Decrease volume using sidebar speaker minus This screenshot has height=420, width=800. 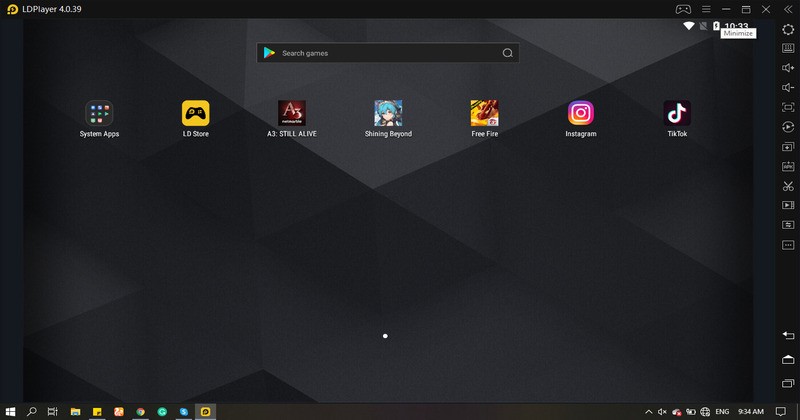[x=788, y=88]
